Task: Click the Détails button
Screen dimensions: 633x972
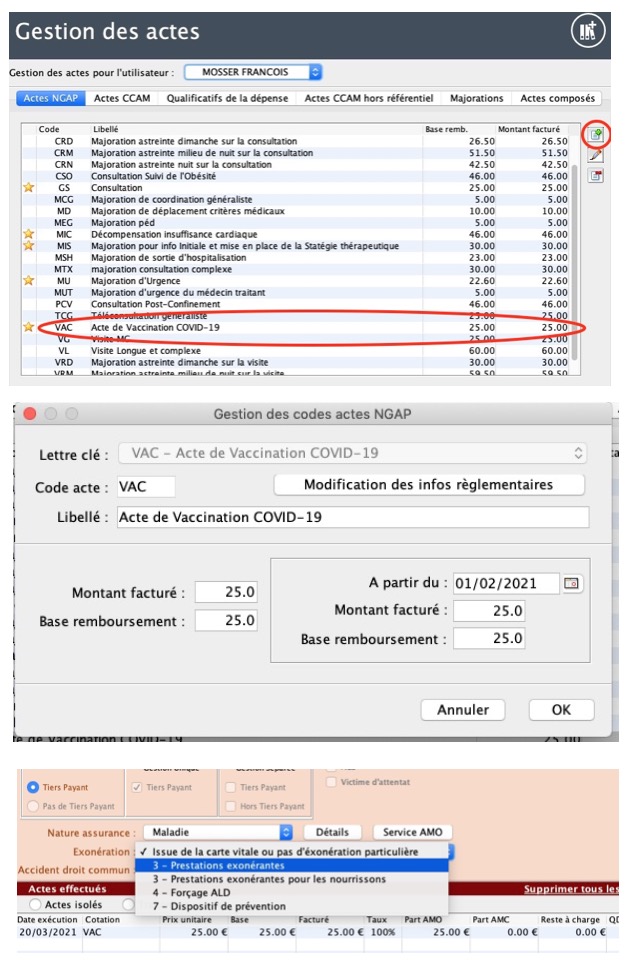Action: (332, 832)
